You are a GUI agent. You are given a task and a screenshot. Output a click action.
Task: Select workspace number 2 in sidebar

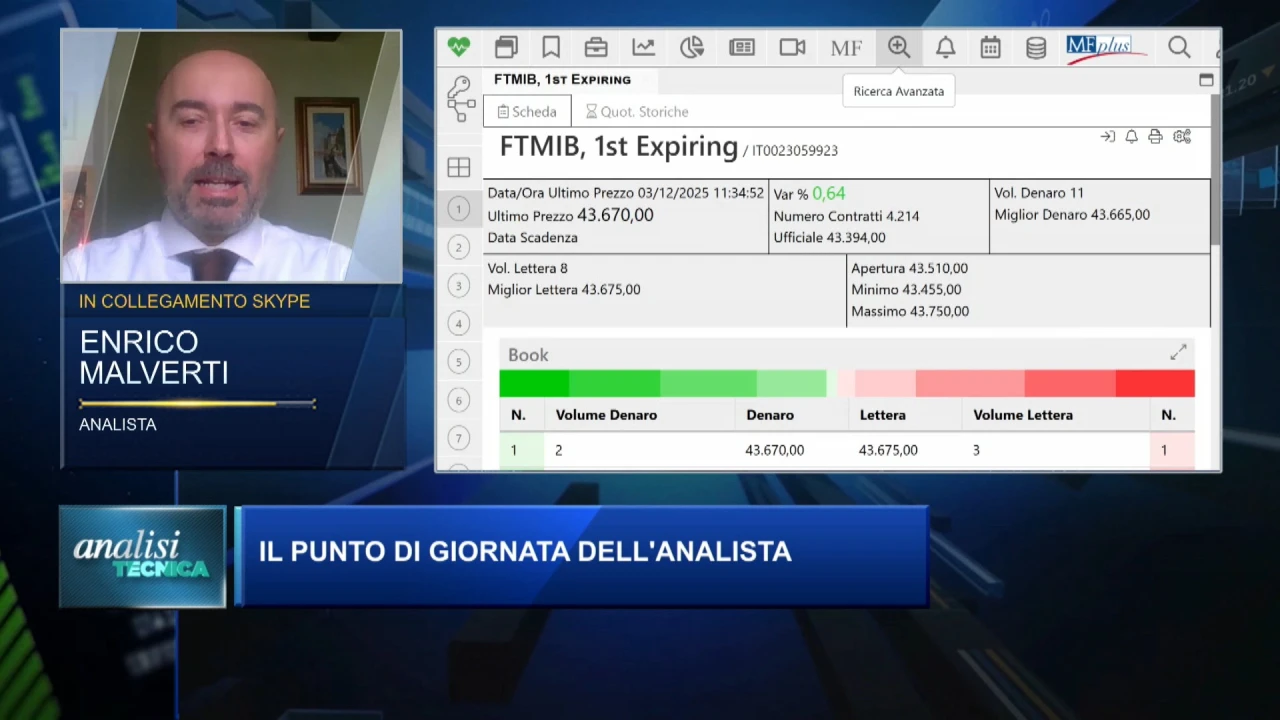[458, 247]
